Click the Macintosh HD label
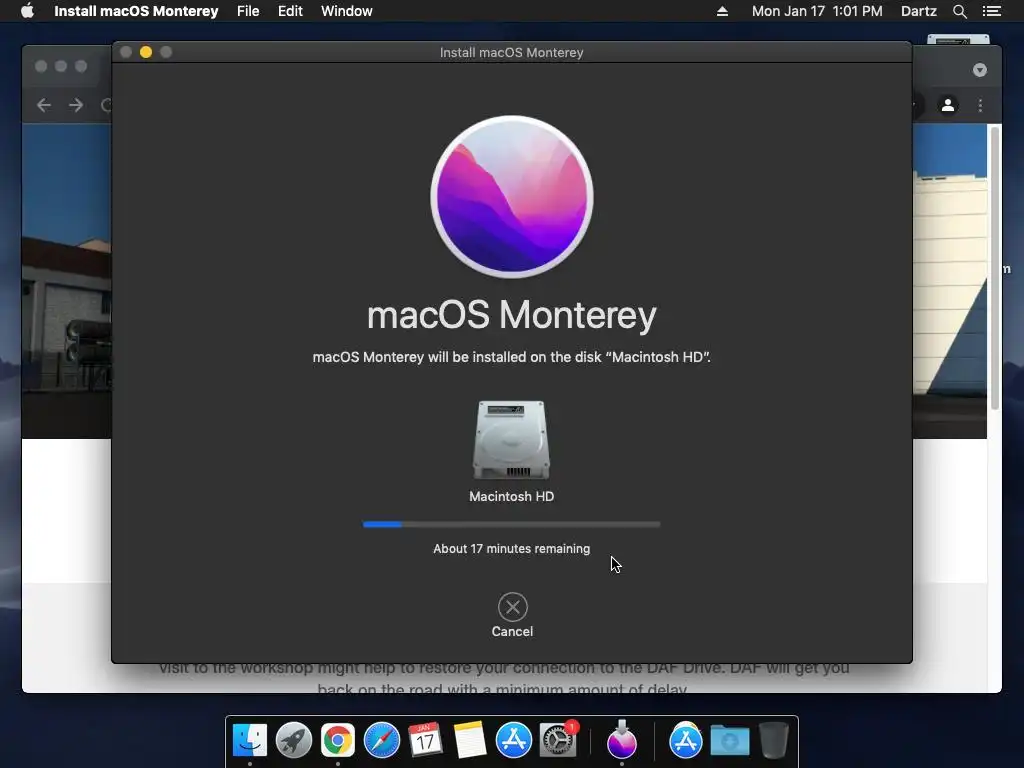 click(x=511, y=496)
